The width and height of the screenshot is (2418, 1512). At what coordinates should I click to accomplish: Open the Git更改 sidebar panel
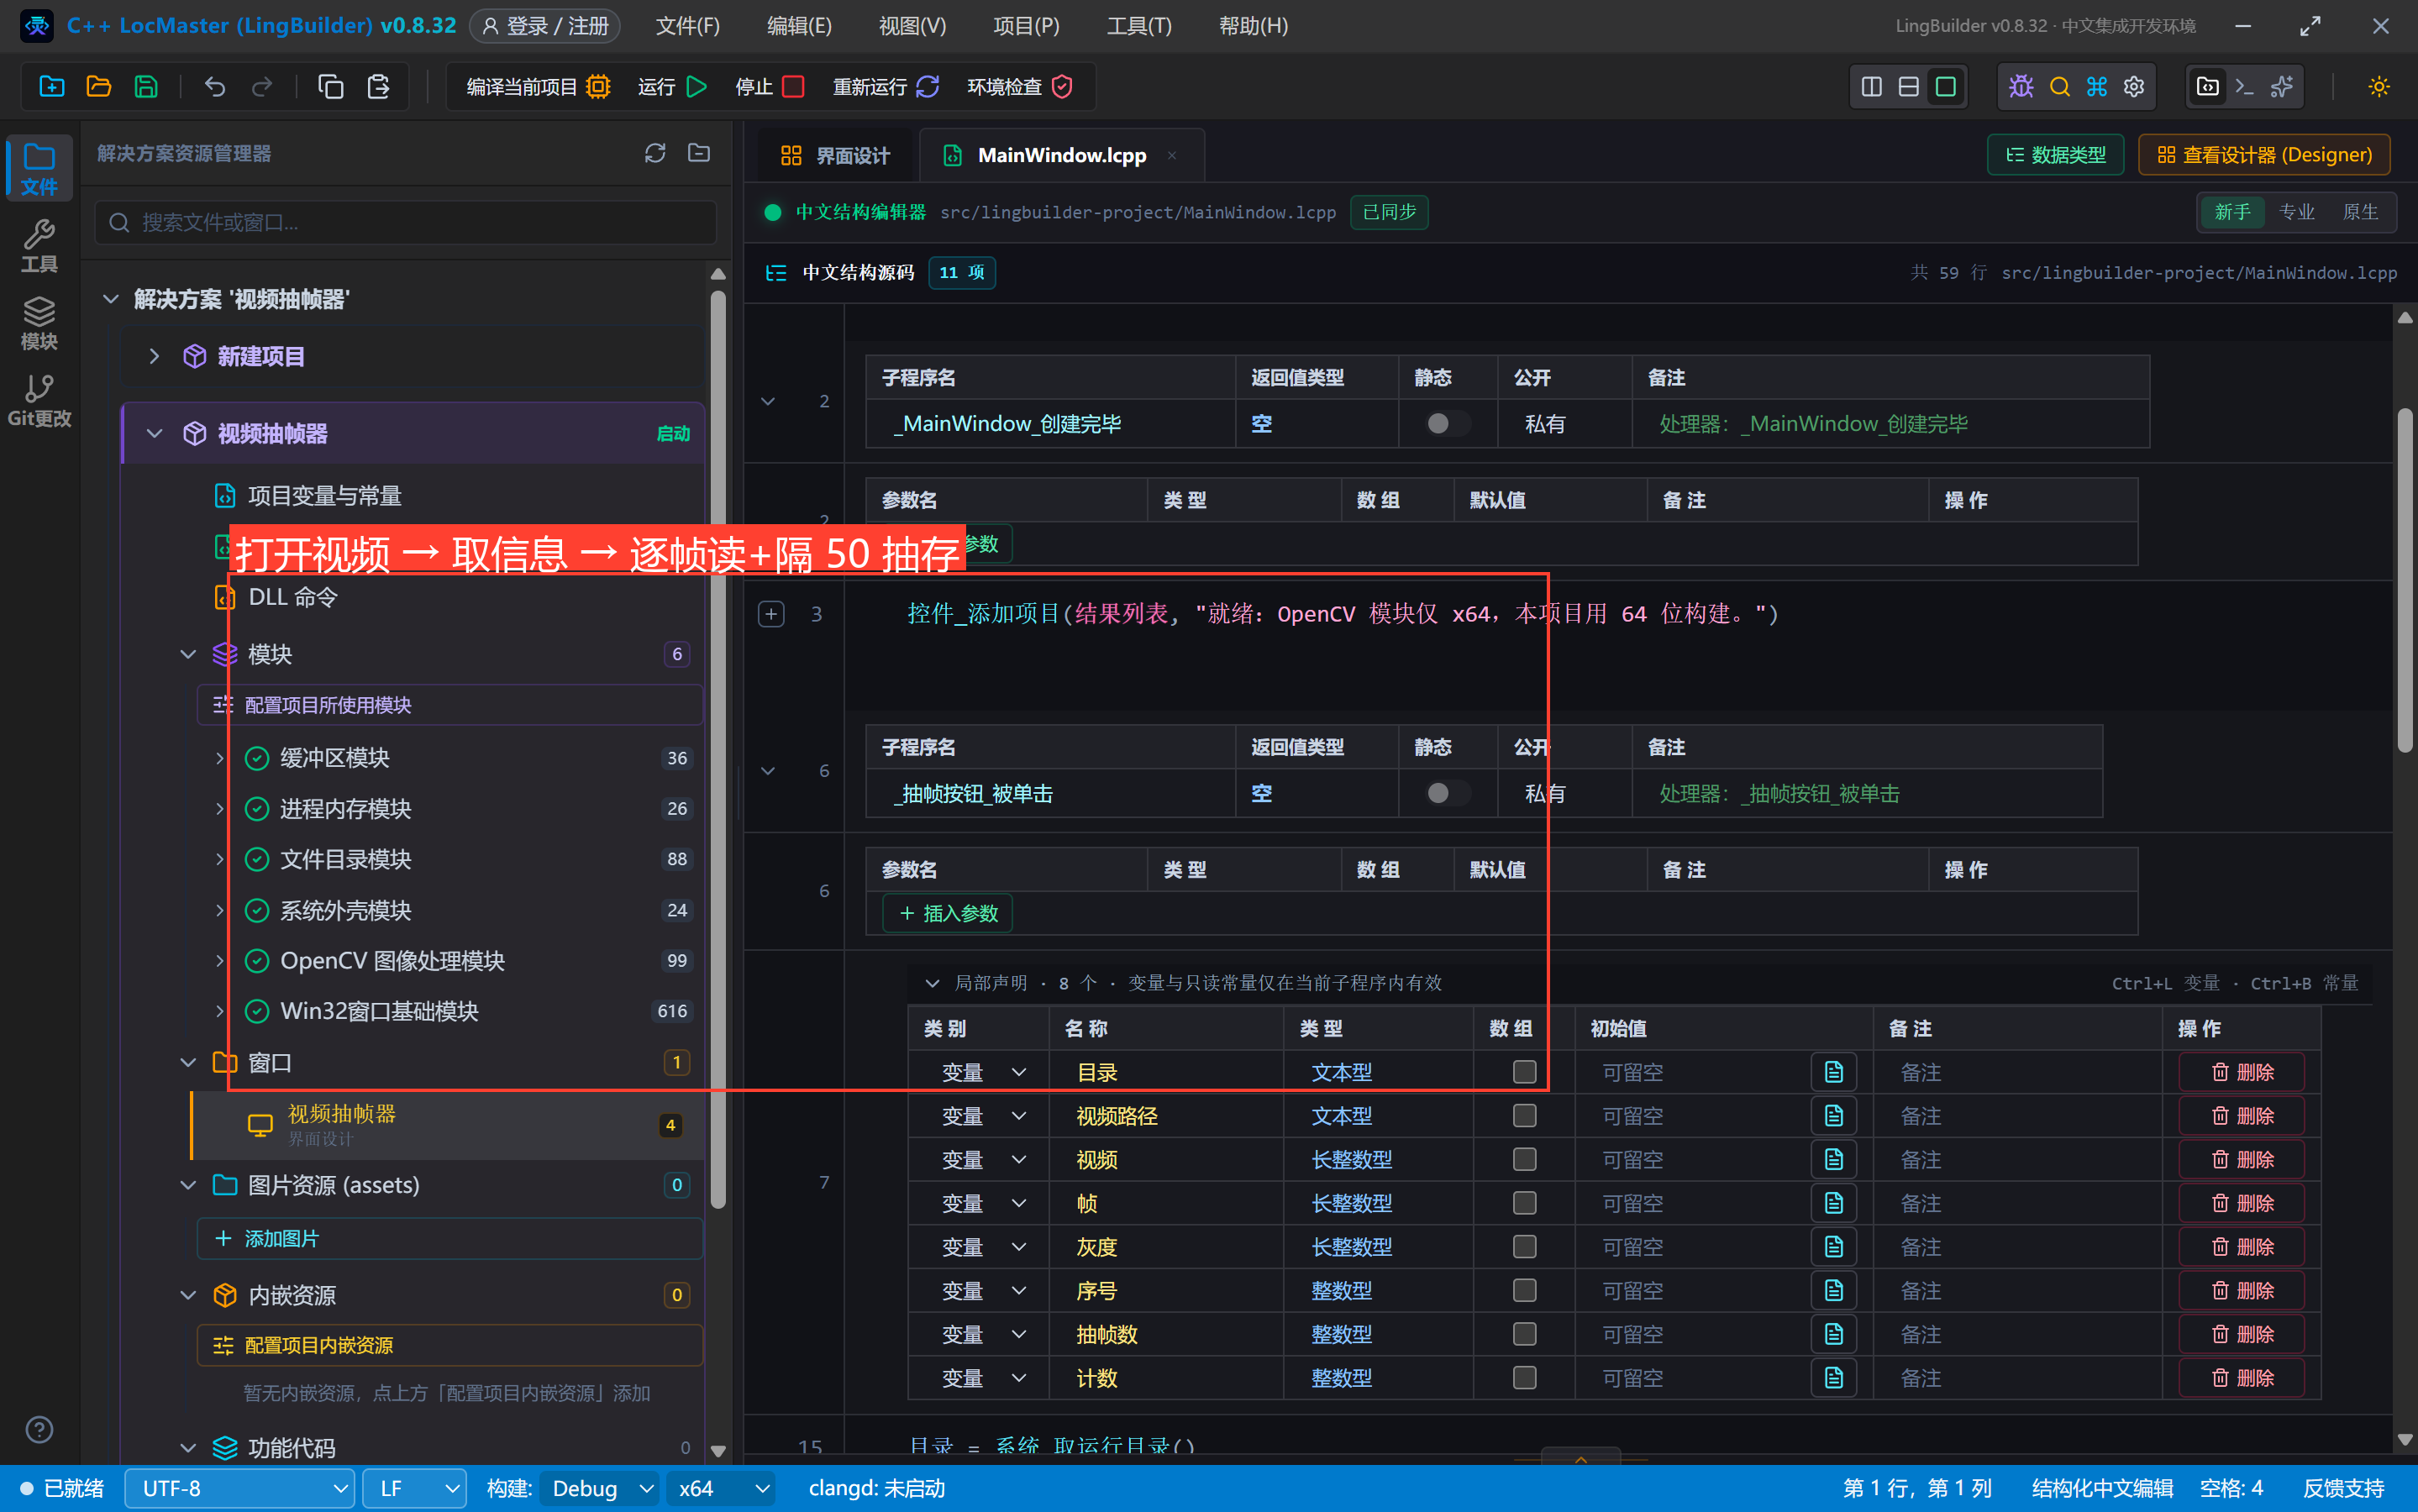[39, 400]
